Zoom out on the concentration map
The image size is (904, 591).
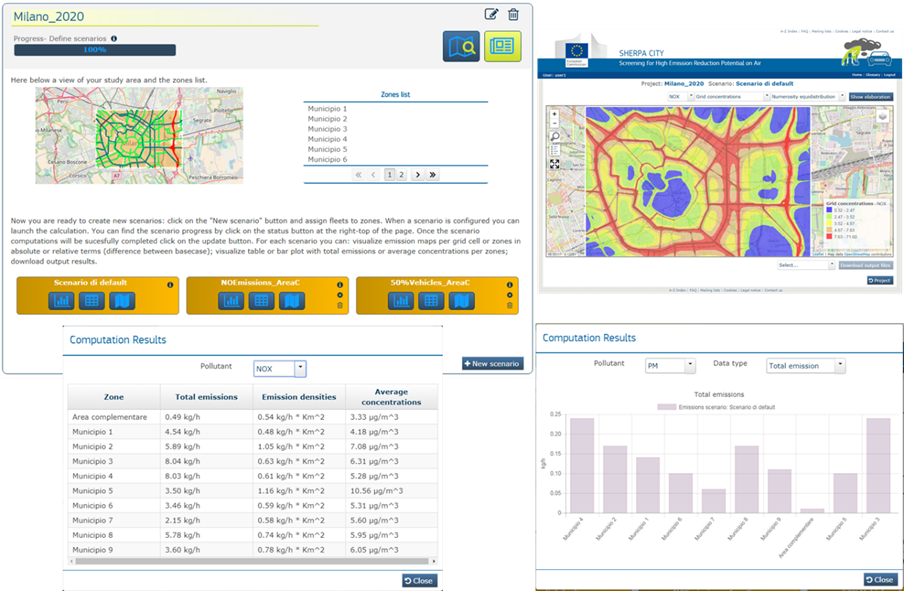pos(555,123)
